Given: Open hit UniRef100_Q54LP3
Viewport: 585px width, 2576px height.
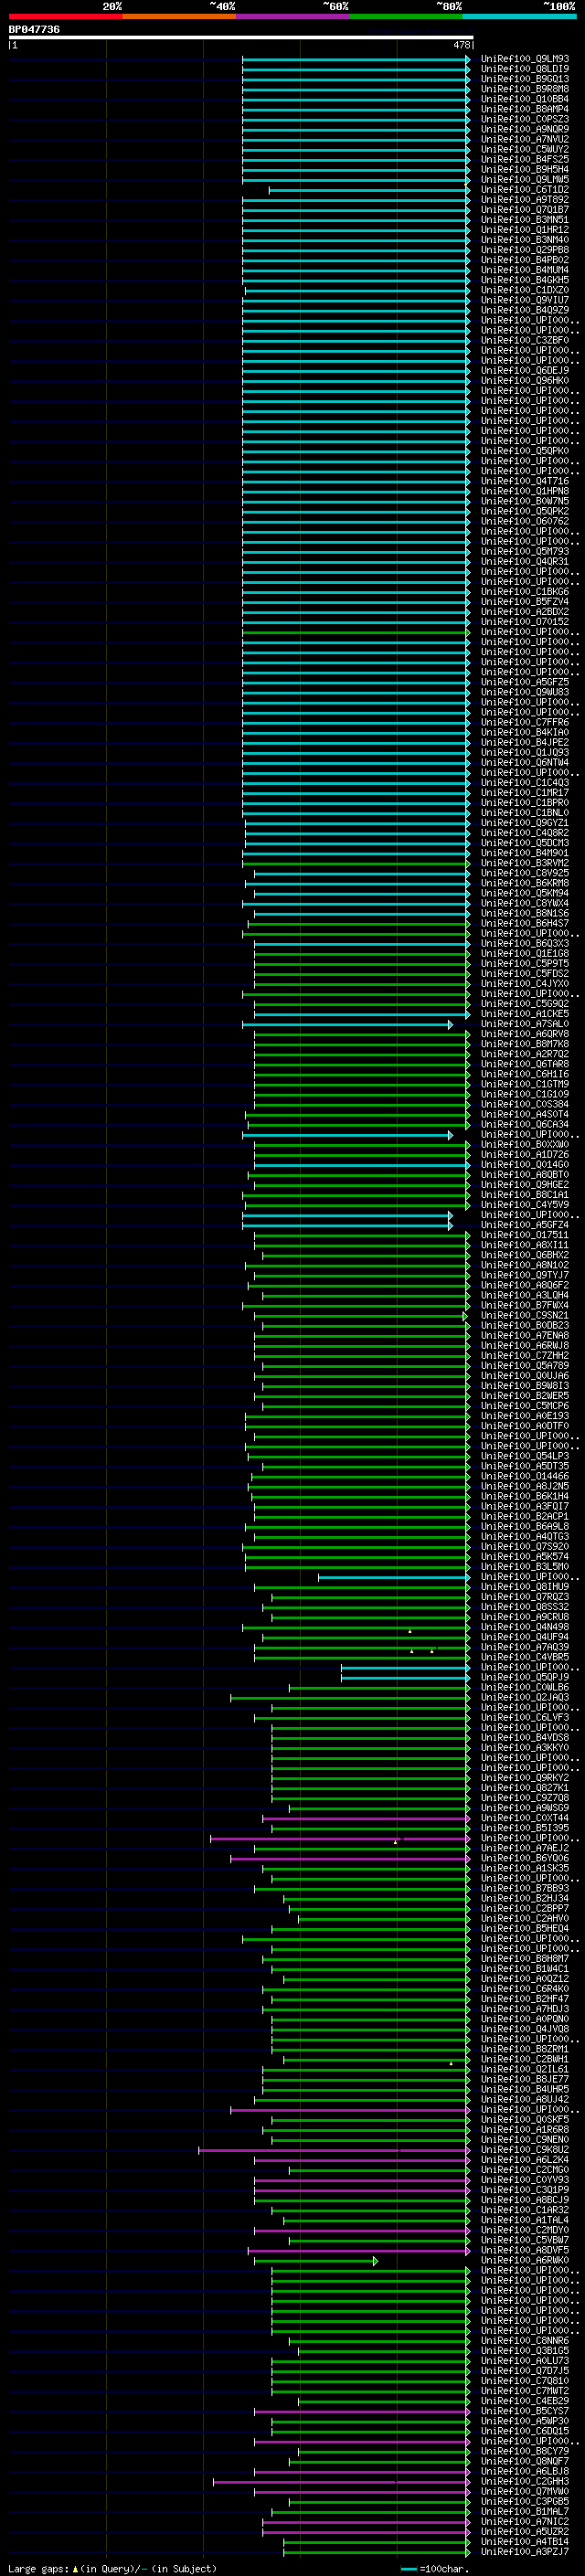Looking at the screenshot, I should point(525,1456).
